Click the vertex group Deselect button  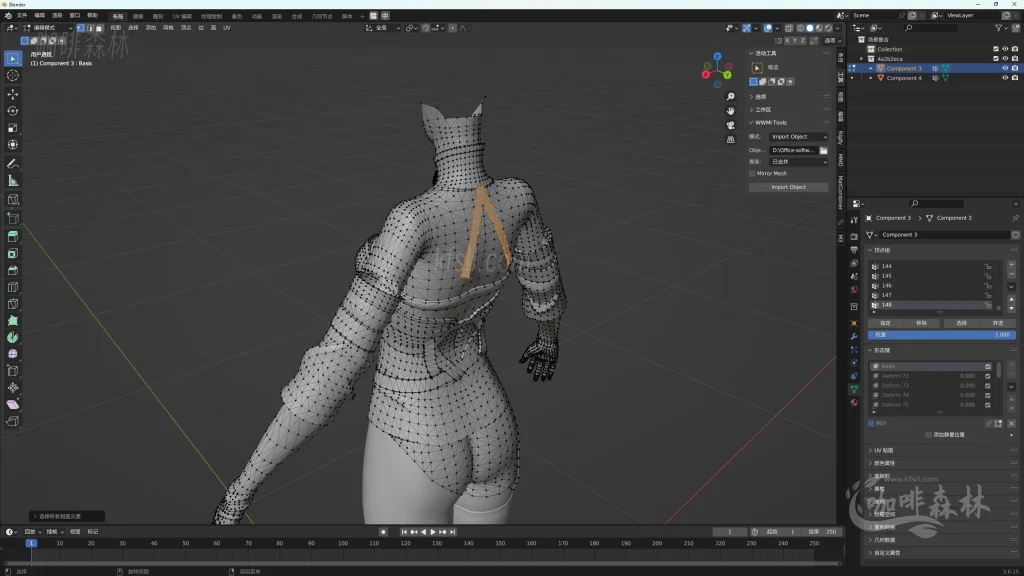[997, 323]
